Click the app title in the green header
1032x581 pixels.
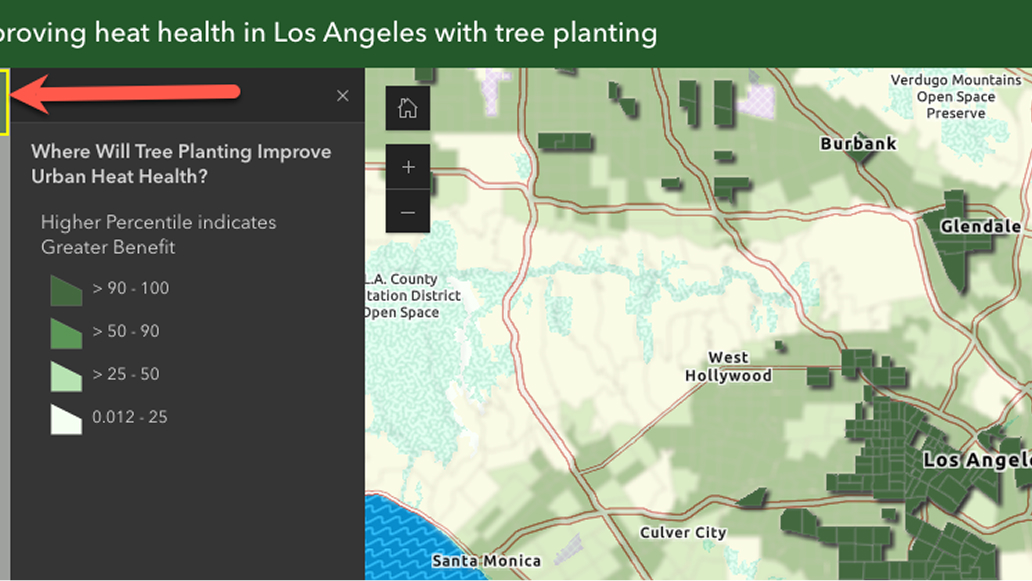pos(328,33)
